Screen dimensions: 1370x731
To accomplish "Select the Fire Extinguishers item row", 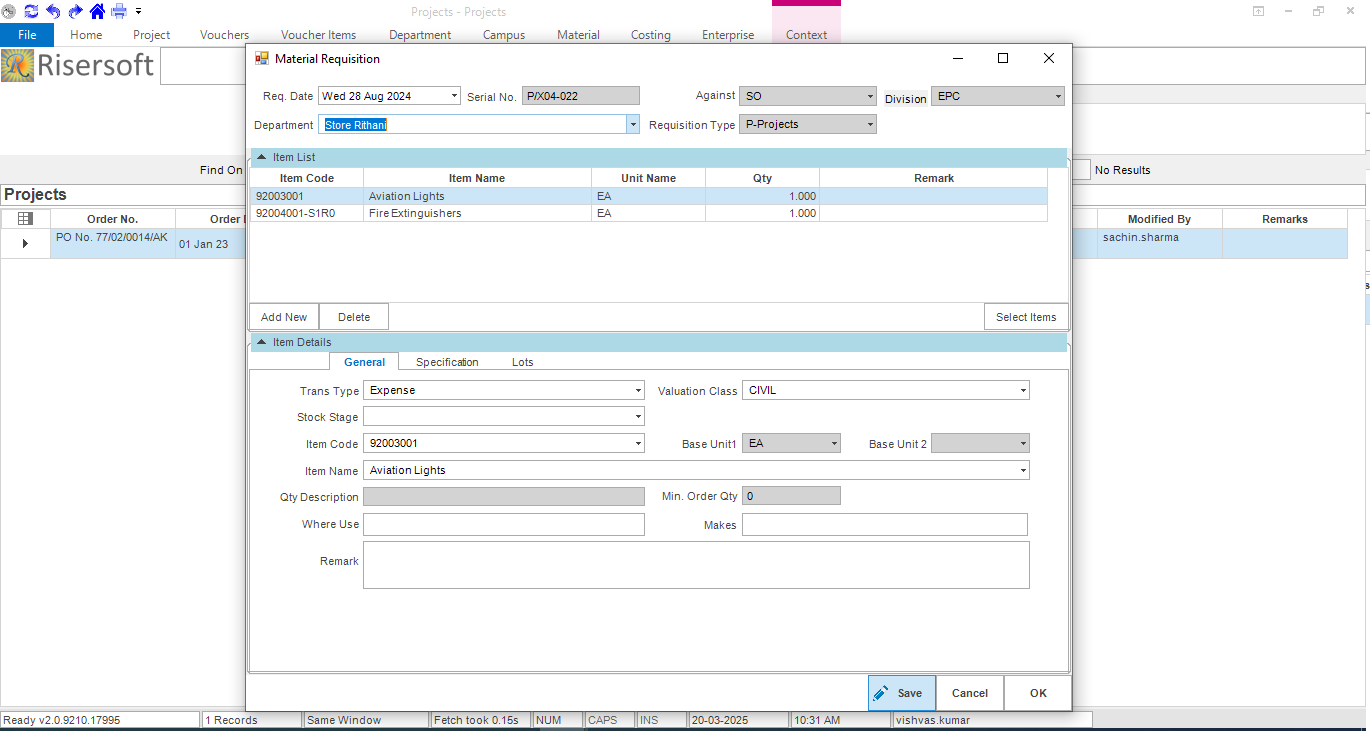I will tap(648, 213).
